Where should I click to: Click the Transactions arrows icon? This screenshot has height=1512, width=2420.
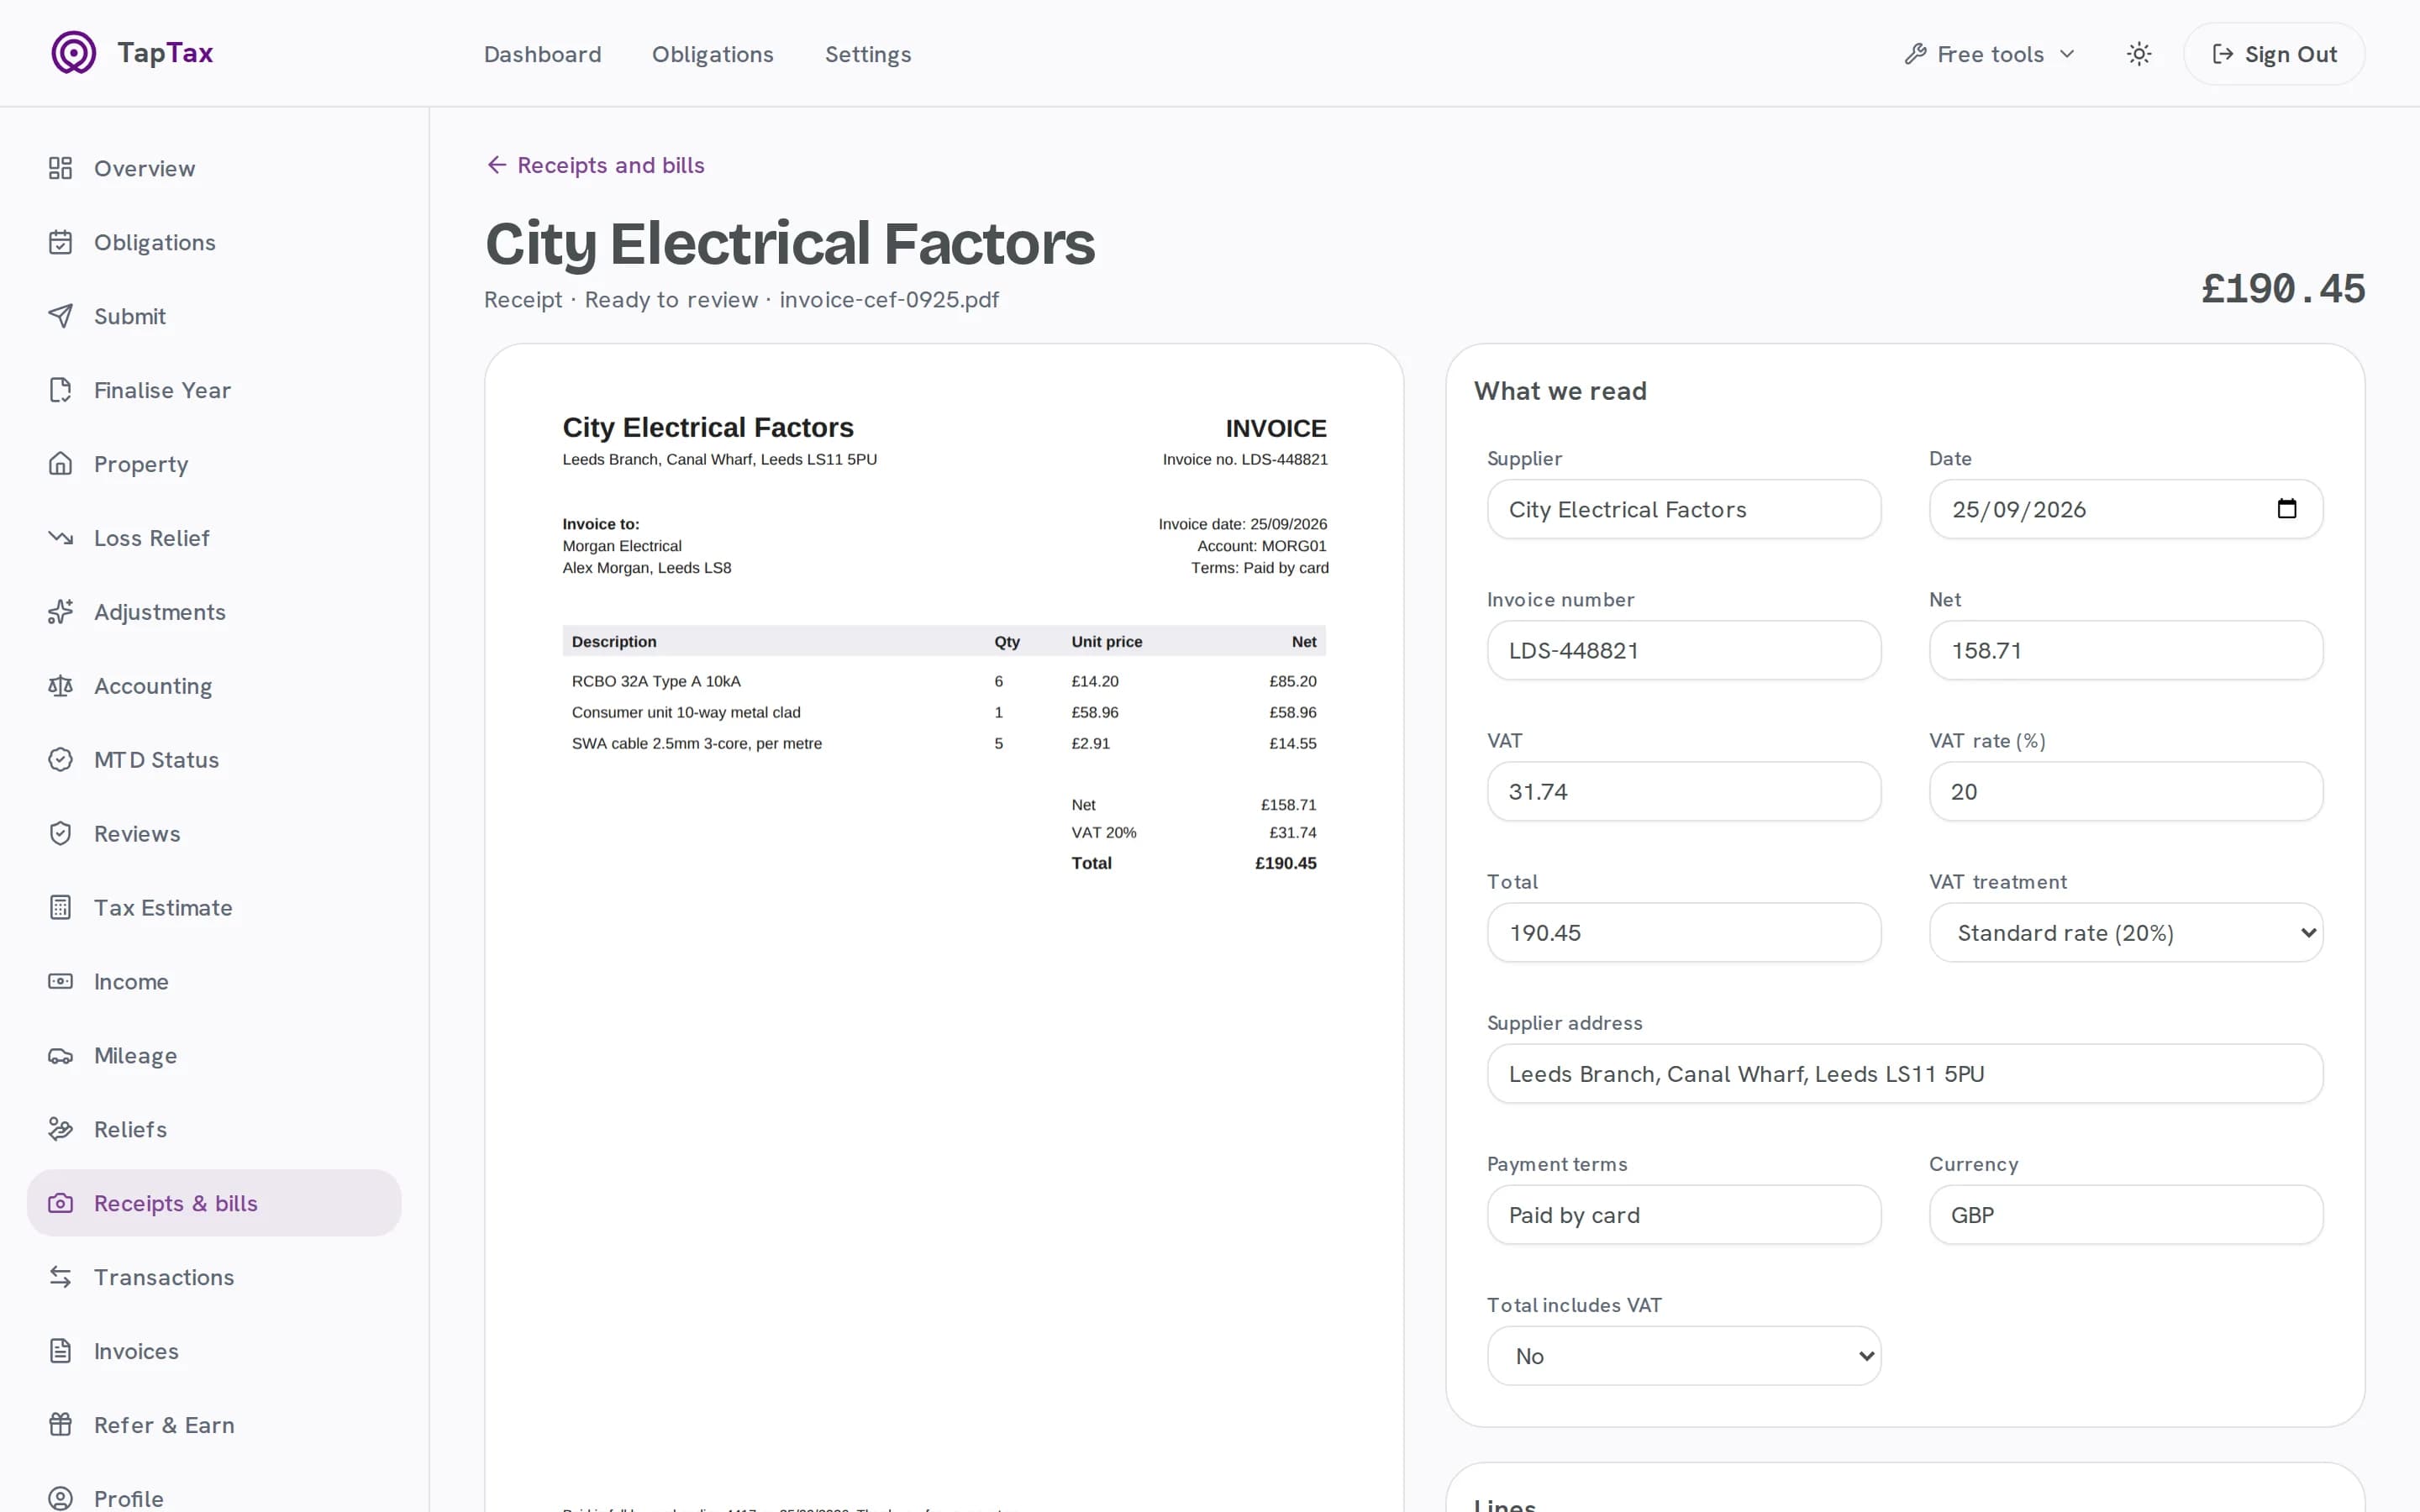point(61,1278)
